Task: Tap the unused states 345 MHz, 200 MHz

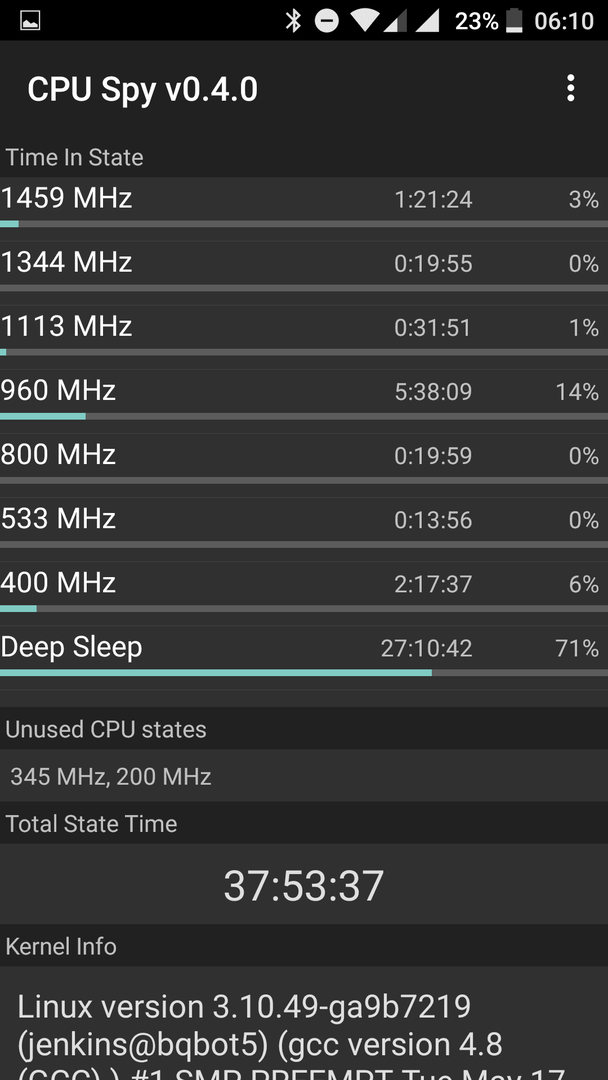Action: point(111,777)
